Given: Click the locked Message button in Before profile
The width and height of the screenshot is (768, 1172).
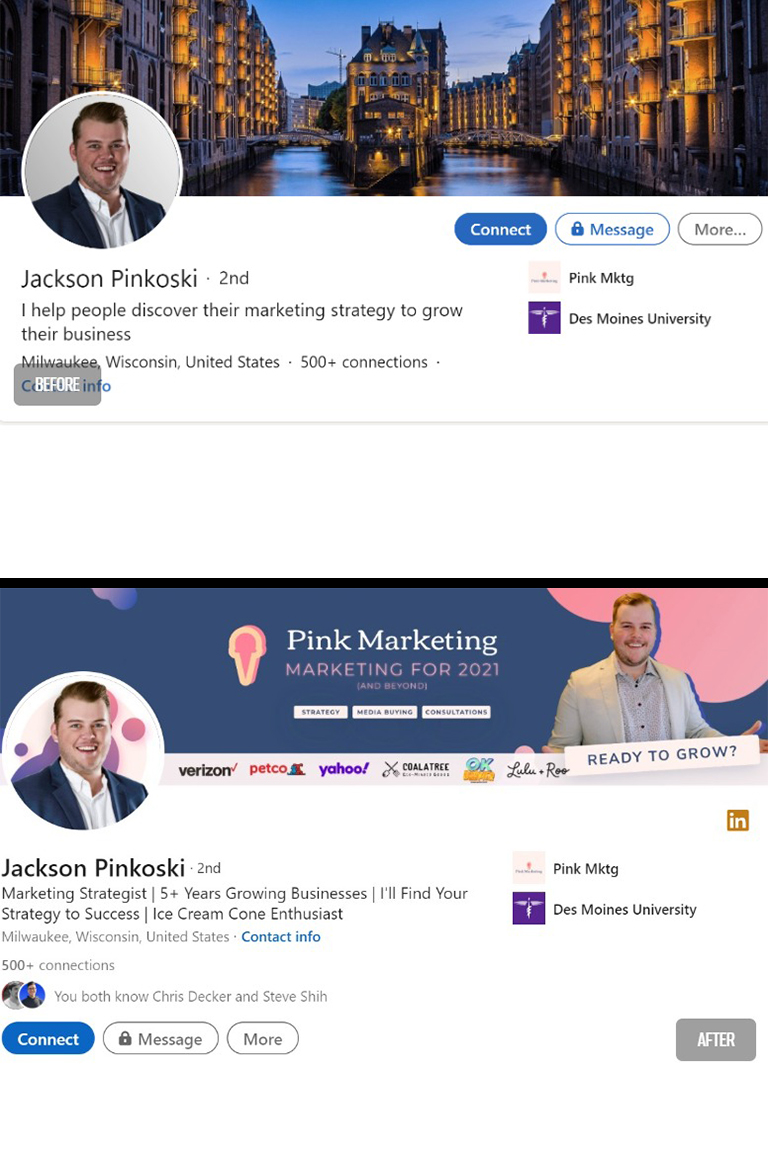Looking at the screenshot, I should pos(612,229).
